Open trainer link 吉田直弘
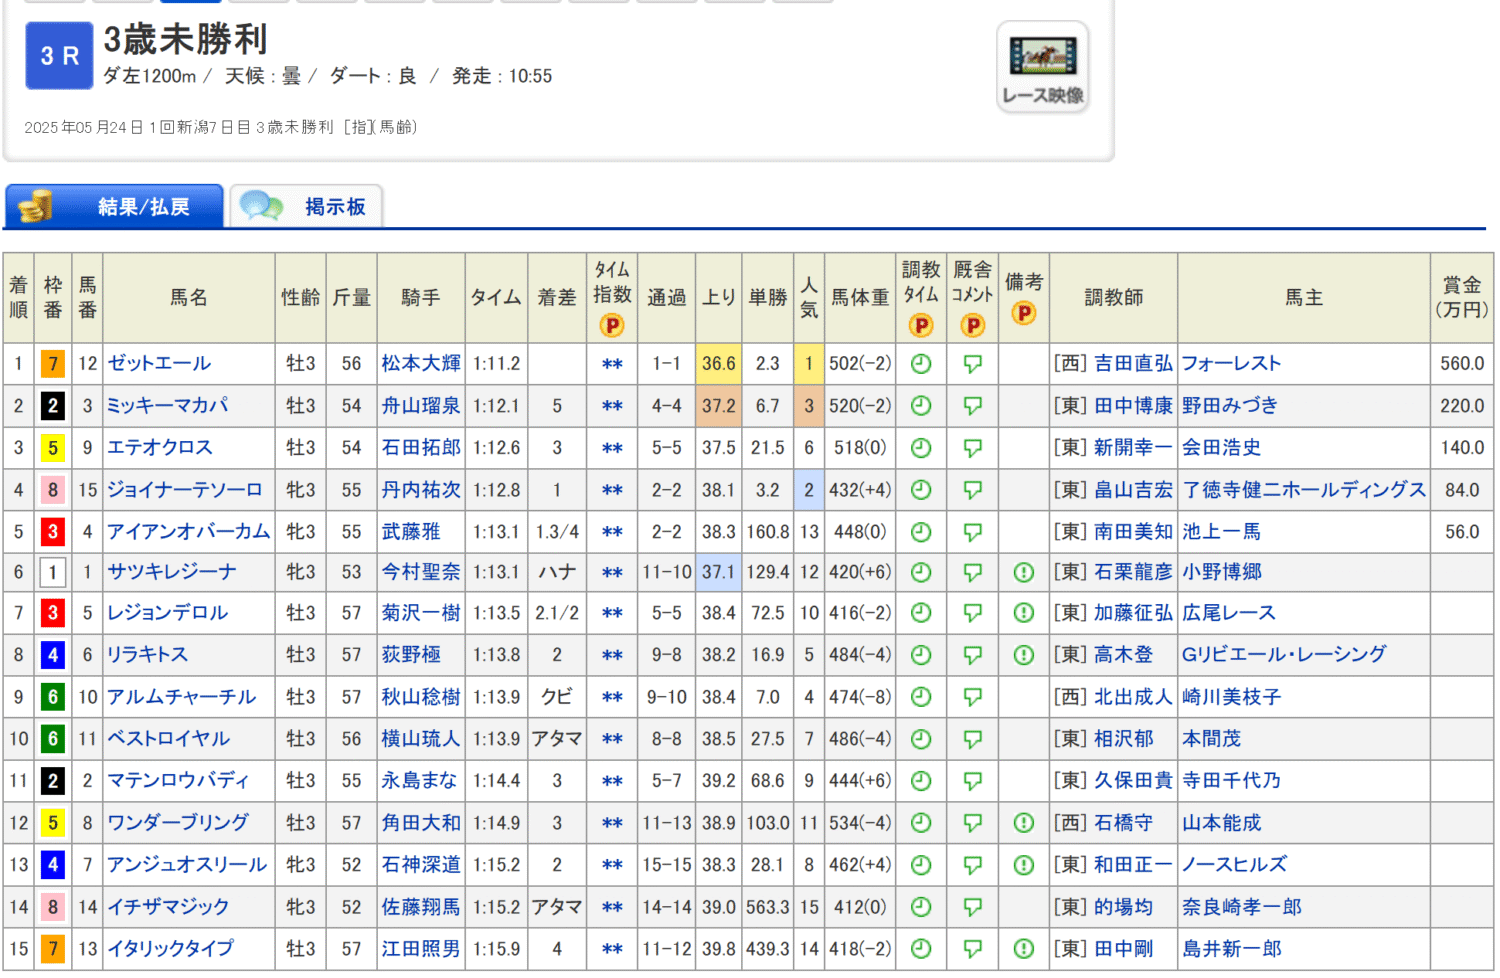 (x=1132, y=364)
